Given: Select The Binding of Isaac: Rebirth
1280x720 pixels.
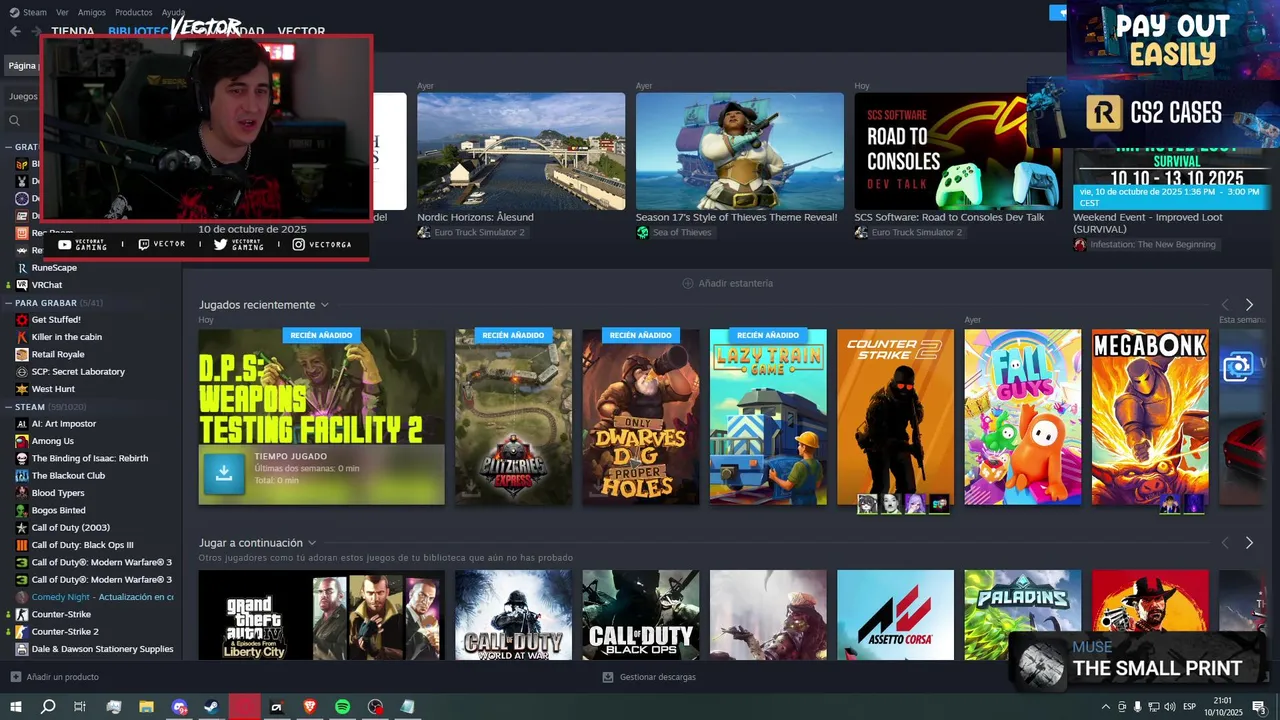Looking at the screenshot, I should [x=90, y=458].
